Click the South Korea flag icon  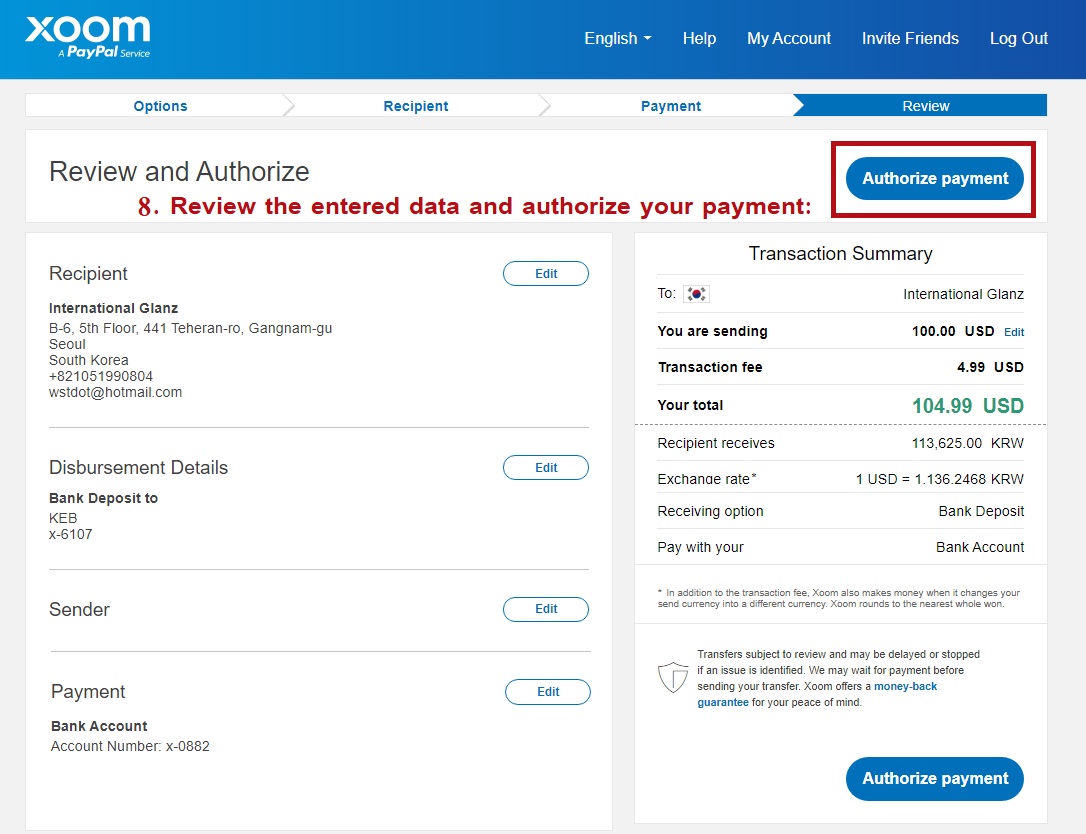coord(696,294)
